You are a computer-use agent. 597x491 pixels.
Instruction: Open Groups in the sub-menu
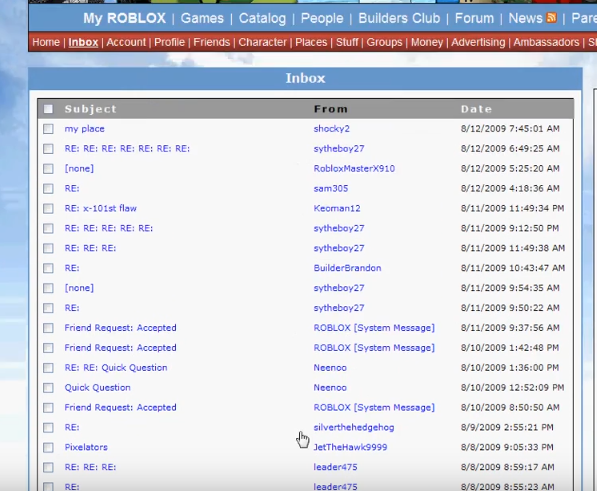[x=385, y=42]
